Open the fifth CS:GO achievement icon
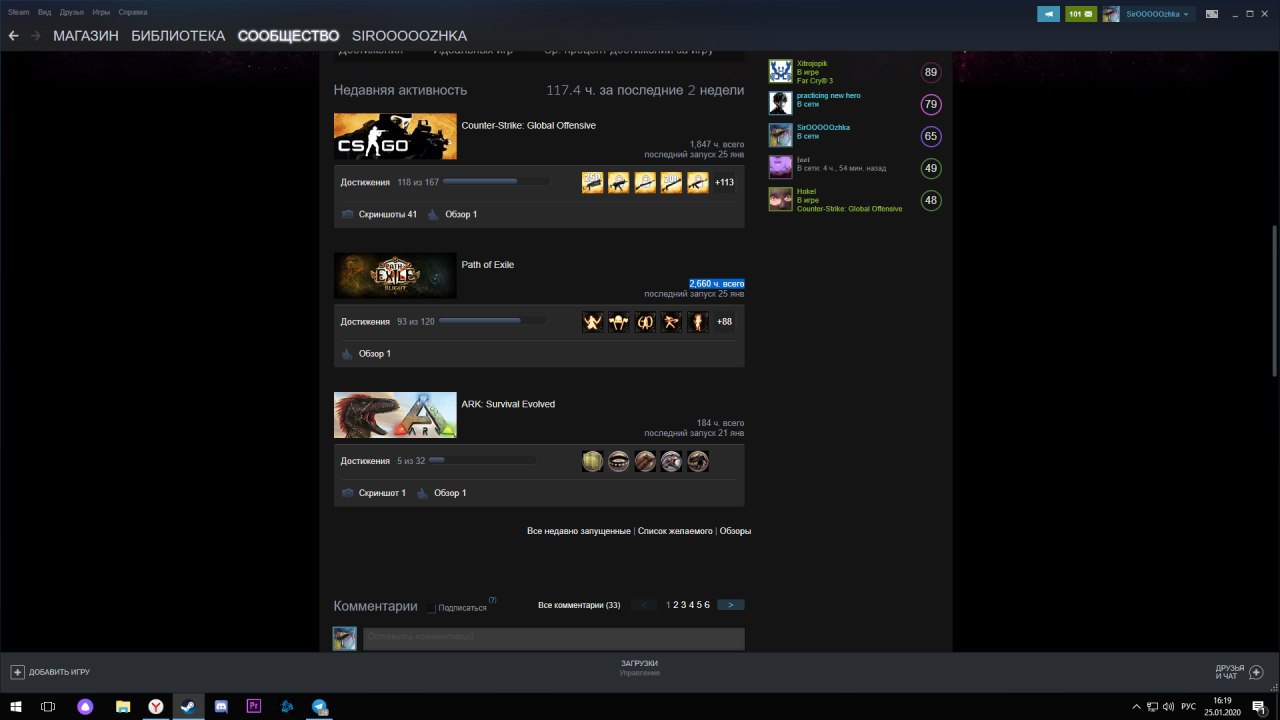Viewport: 1280px width, 720px height. point(698,182)
